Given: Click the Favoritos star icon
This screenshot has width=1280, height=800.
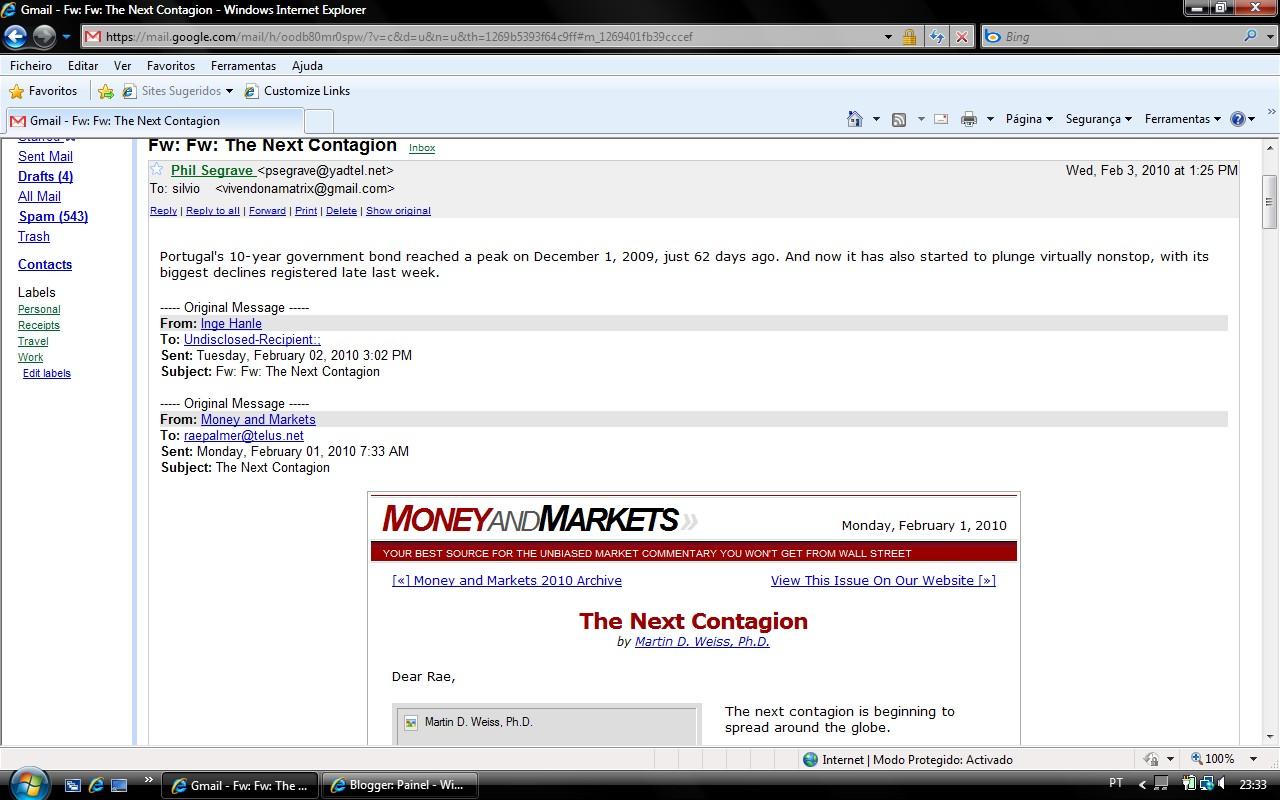Looking at the screenshot, I should coord(16,91).
